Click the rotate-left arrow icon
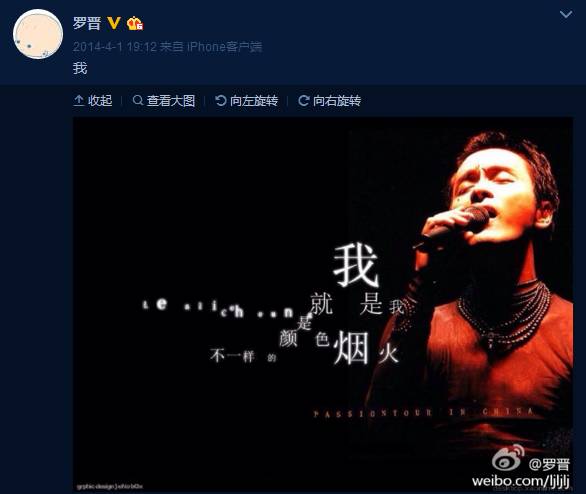 tap(221, 101)
